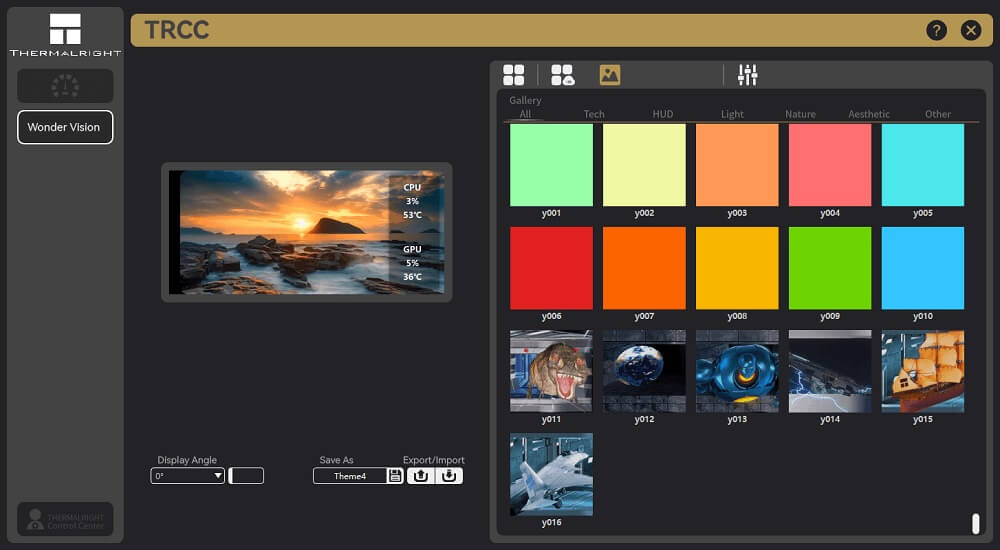Click the export theme icon
Screen dimensions: 1000x550
(x=421, y=476)
